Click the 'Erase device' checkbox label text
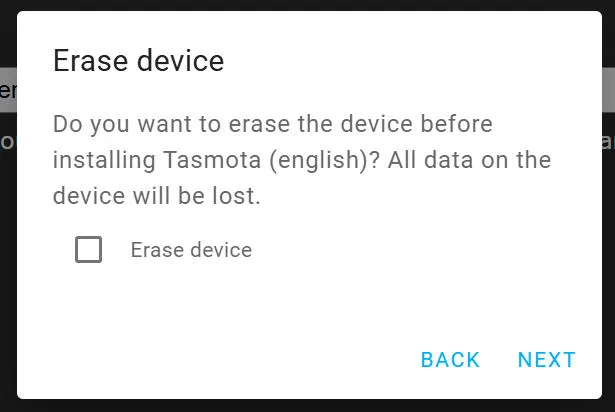This screenshot has height=412, width=615. [x=191, y=250]
